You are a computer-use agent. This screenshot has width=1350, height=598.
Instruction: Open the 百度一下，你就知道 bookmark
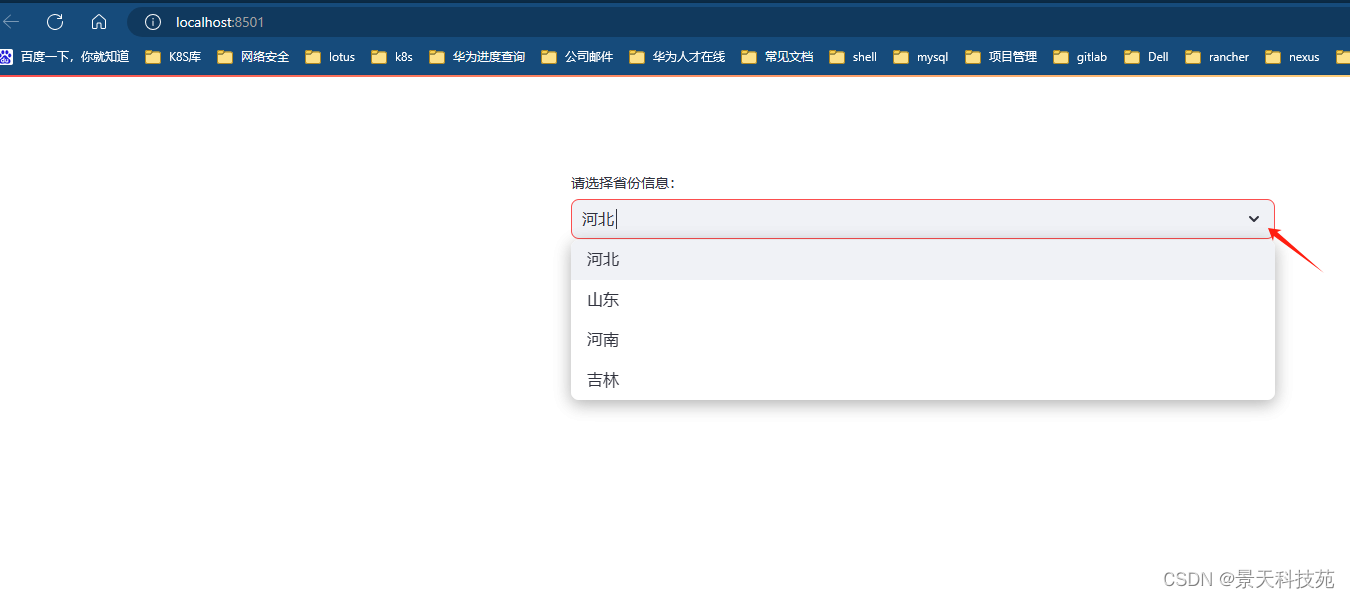pos(65,57)
